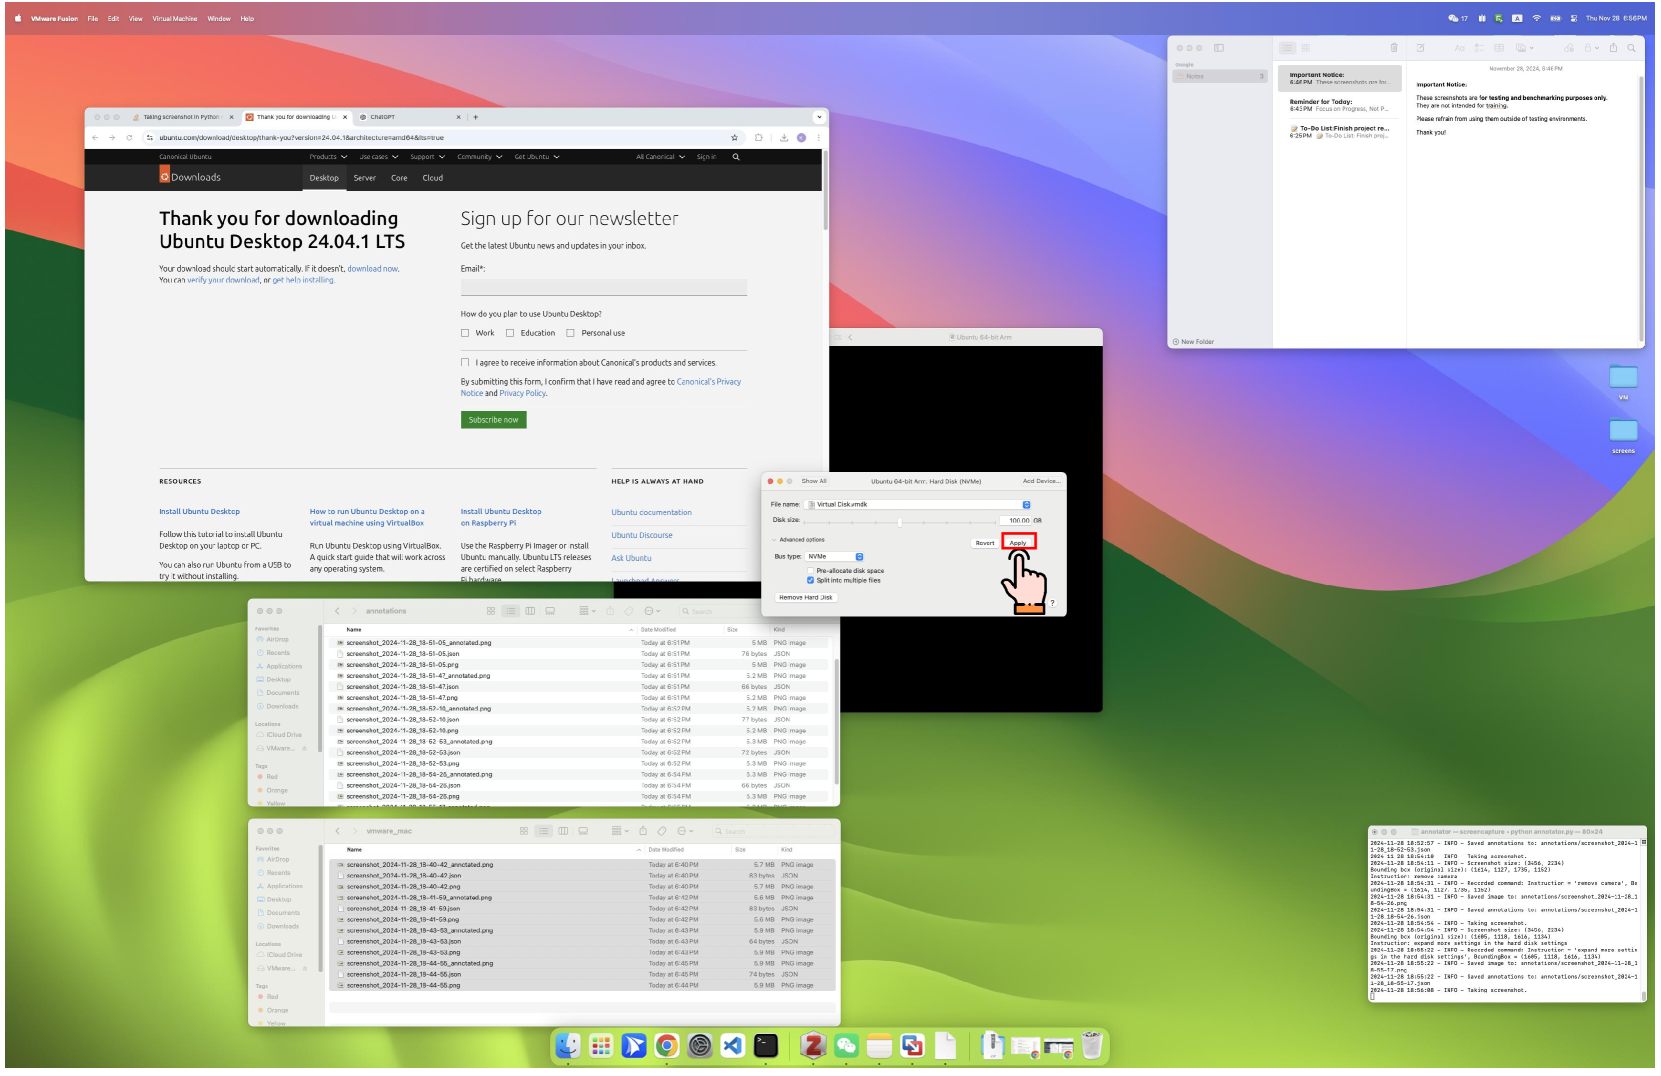1661x1076 pixels.
Task: Open the File menu in the menu bar
Action: coord(93,18)
